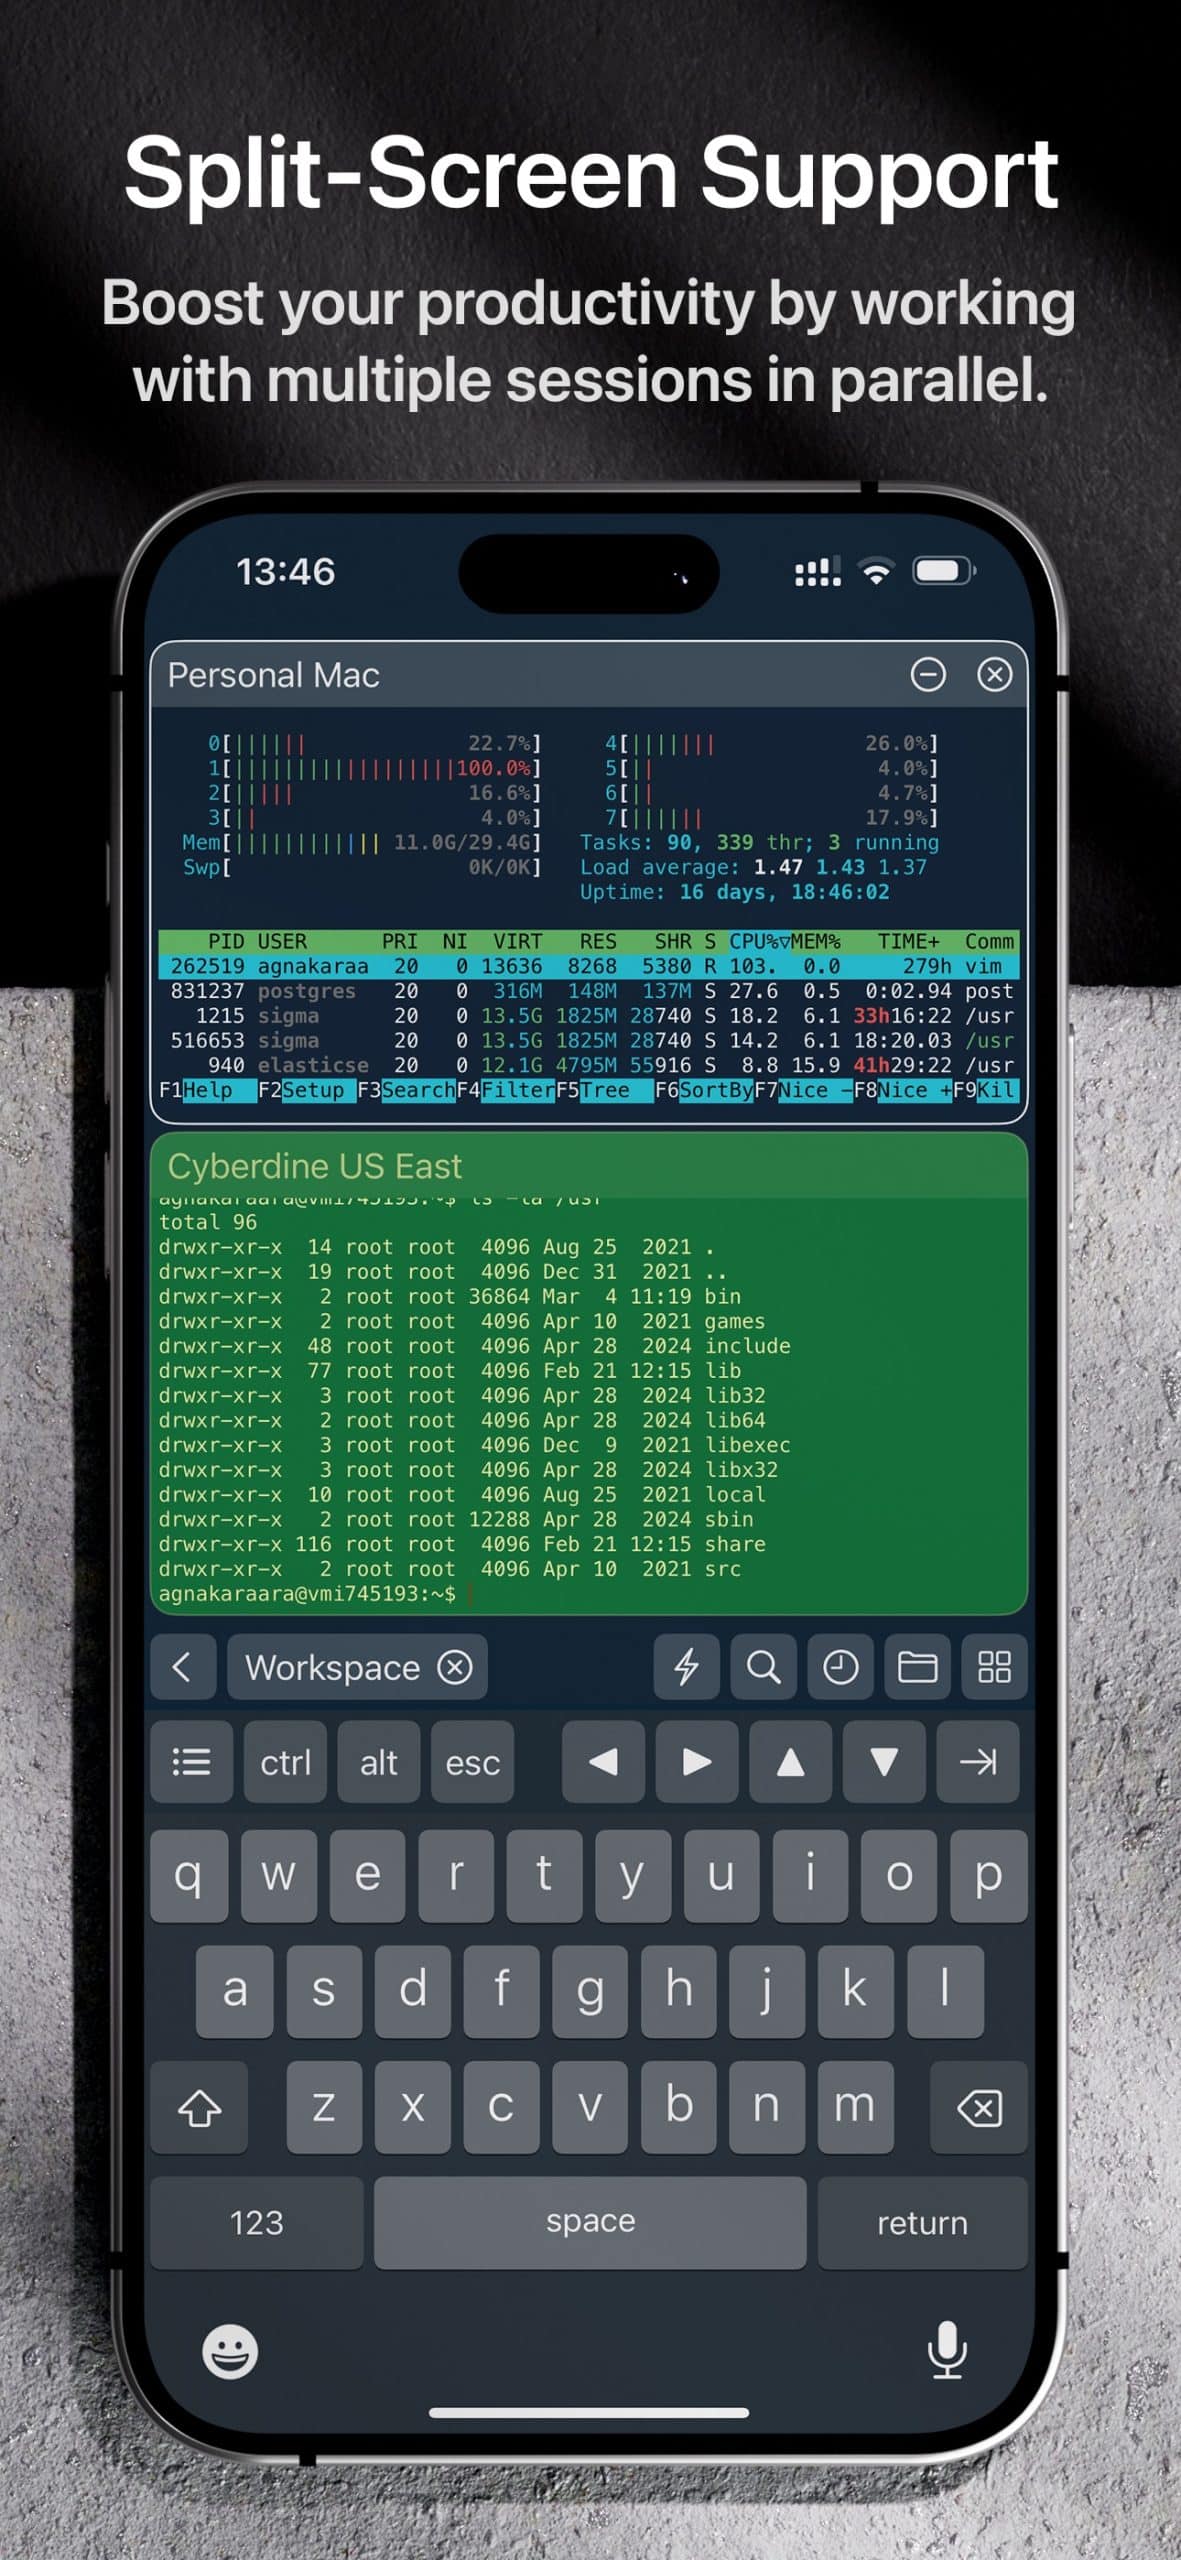The height and width of the screenshot is (2560, 1181).
Task: Tap the esc key
Action: (472, 1762)
